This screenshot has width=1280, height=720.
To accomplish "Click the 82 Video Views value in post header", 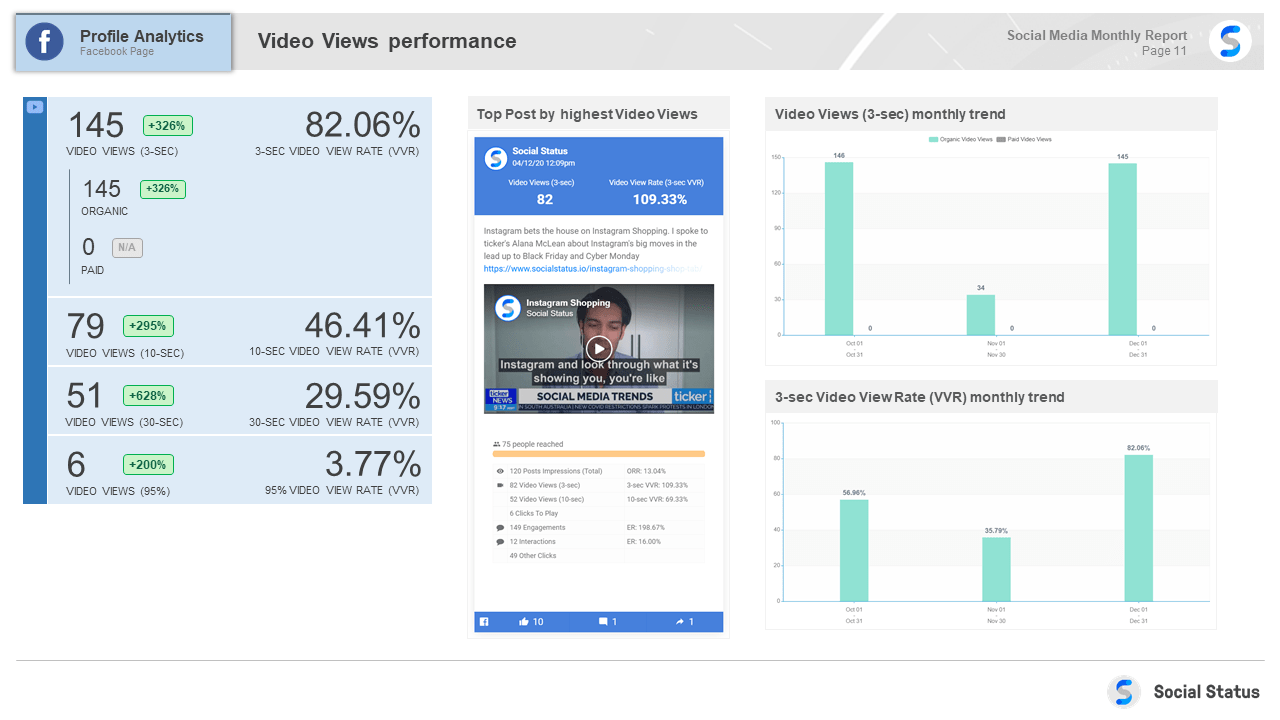I will [545, 199].
